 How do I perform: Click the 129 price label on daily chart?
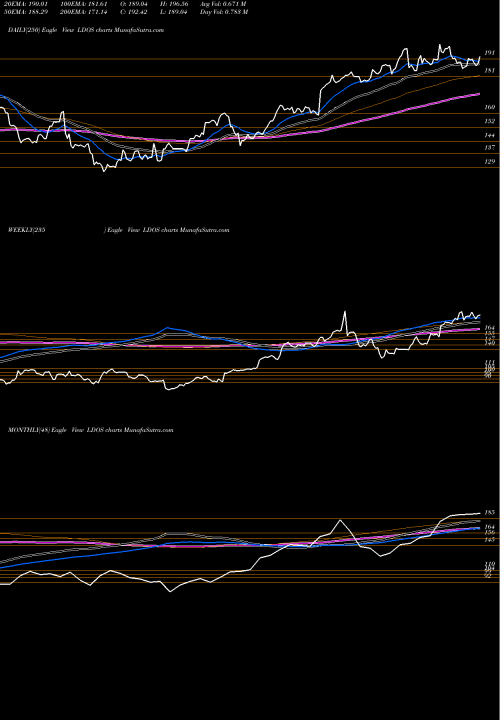490,162
